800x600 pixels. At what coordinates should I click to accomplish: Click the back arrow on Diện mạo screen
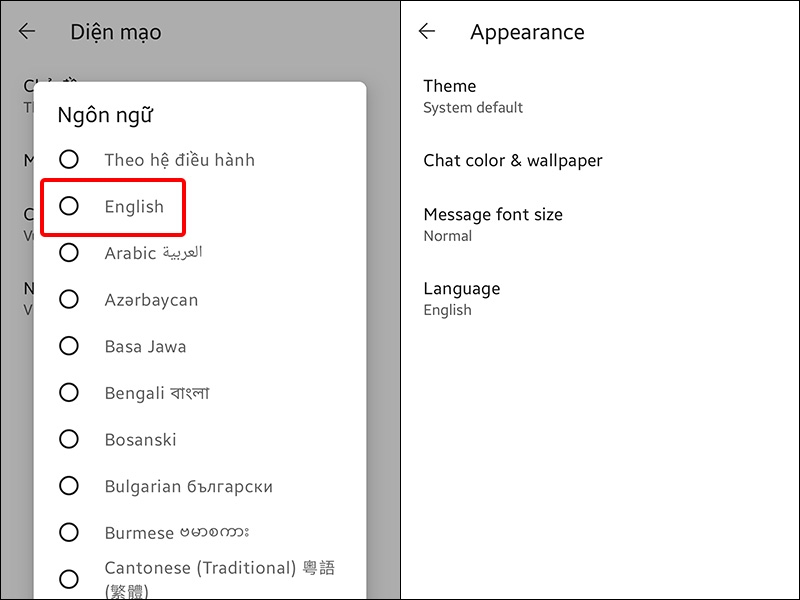tap(27, 31)
